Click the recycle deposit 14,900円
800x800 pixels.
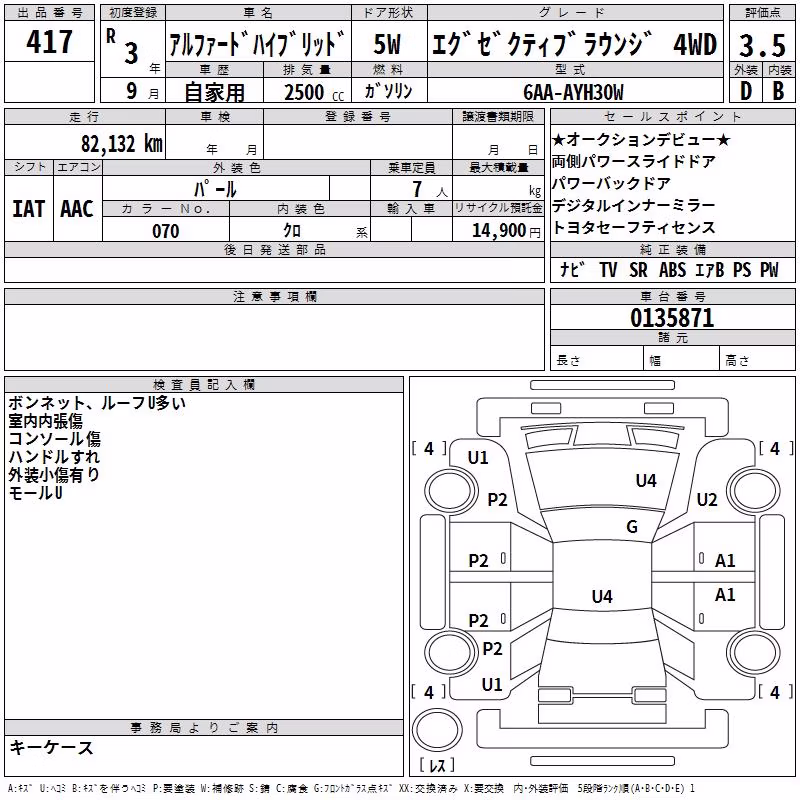[506, 231]
